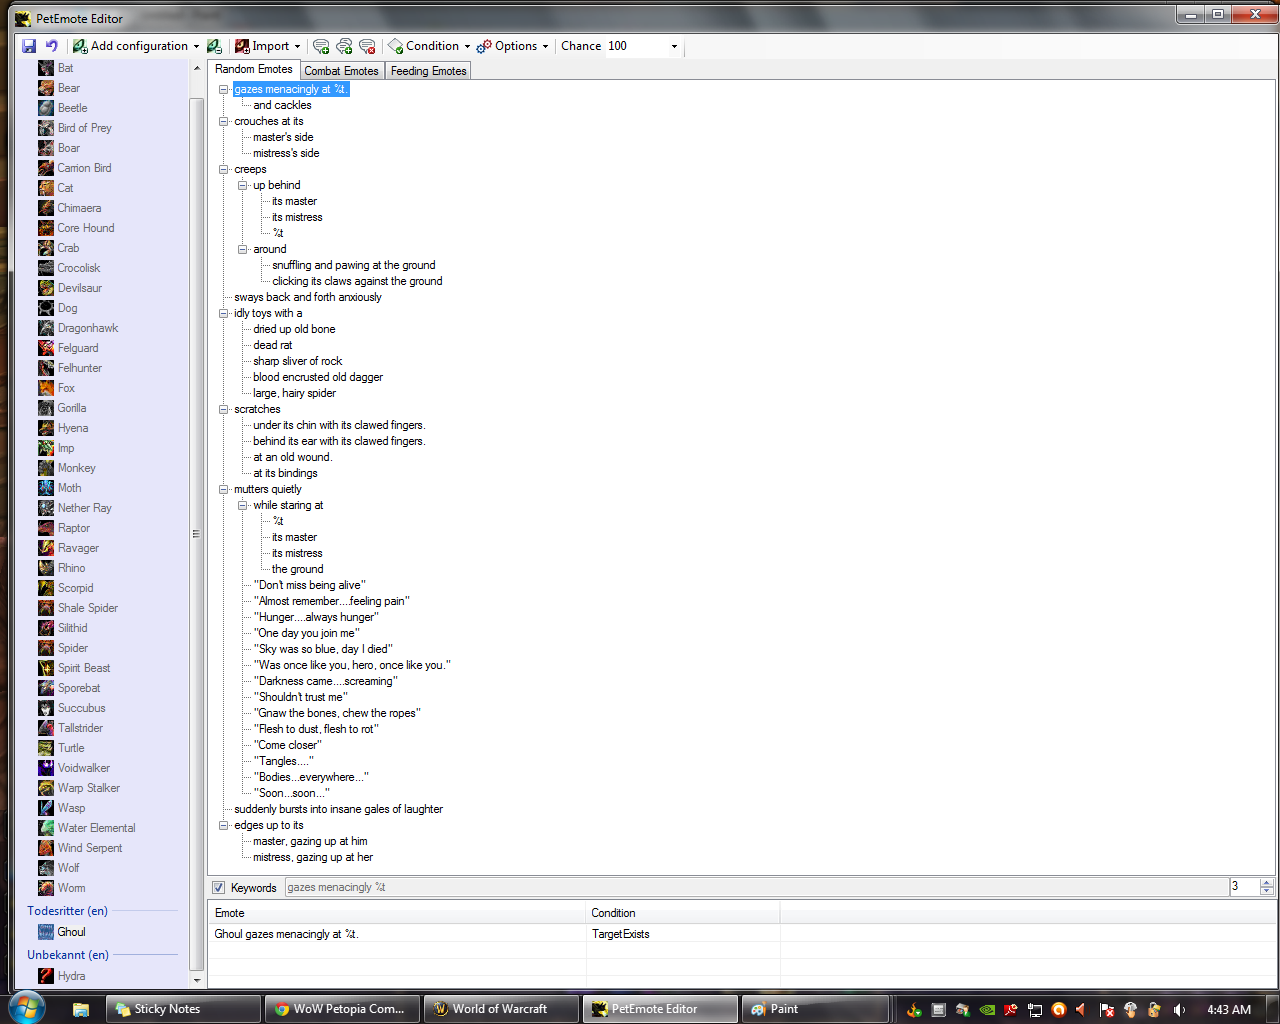Select 'suddenly bursts into insane gales of laughter'
1280x1024 pixels.
[338, 809]
